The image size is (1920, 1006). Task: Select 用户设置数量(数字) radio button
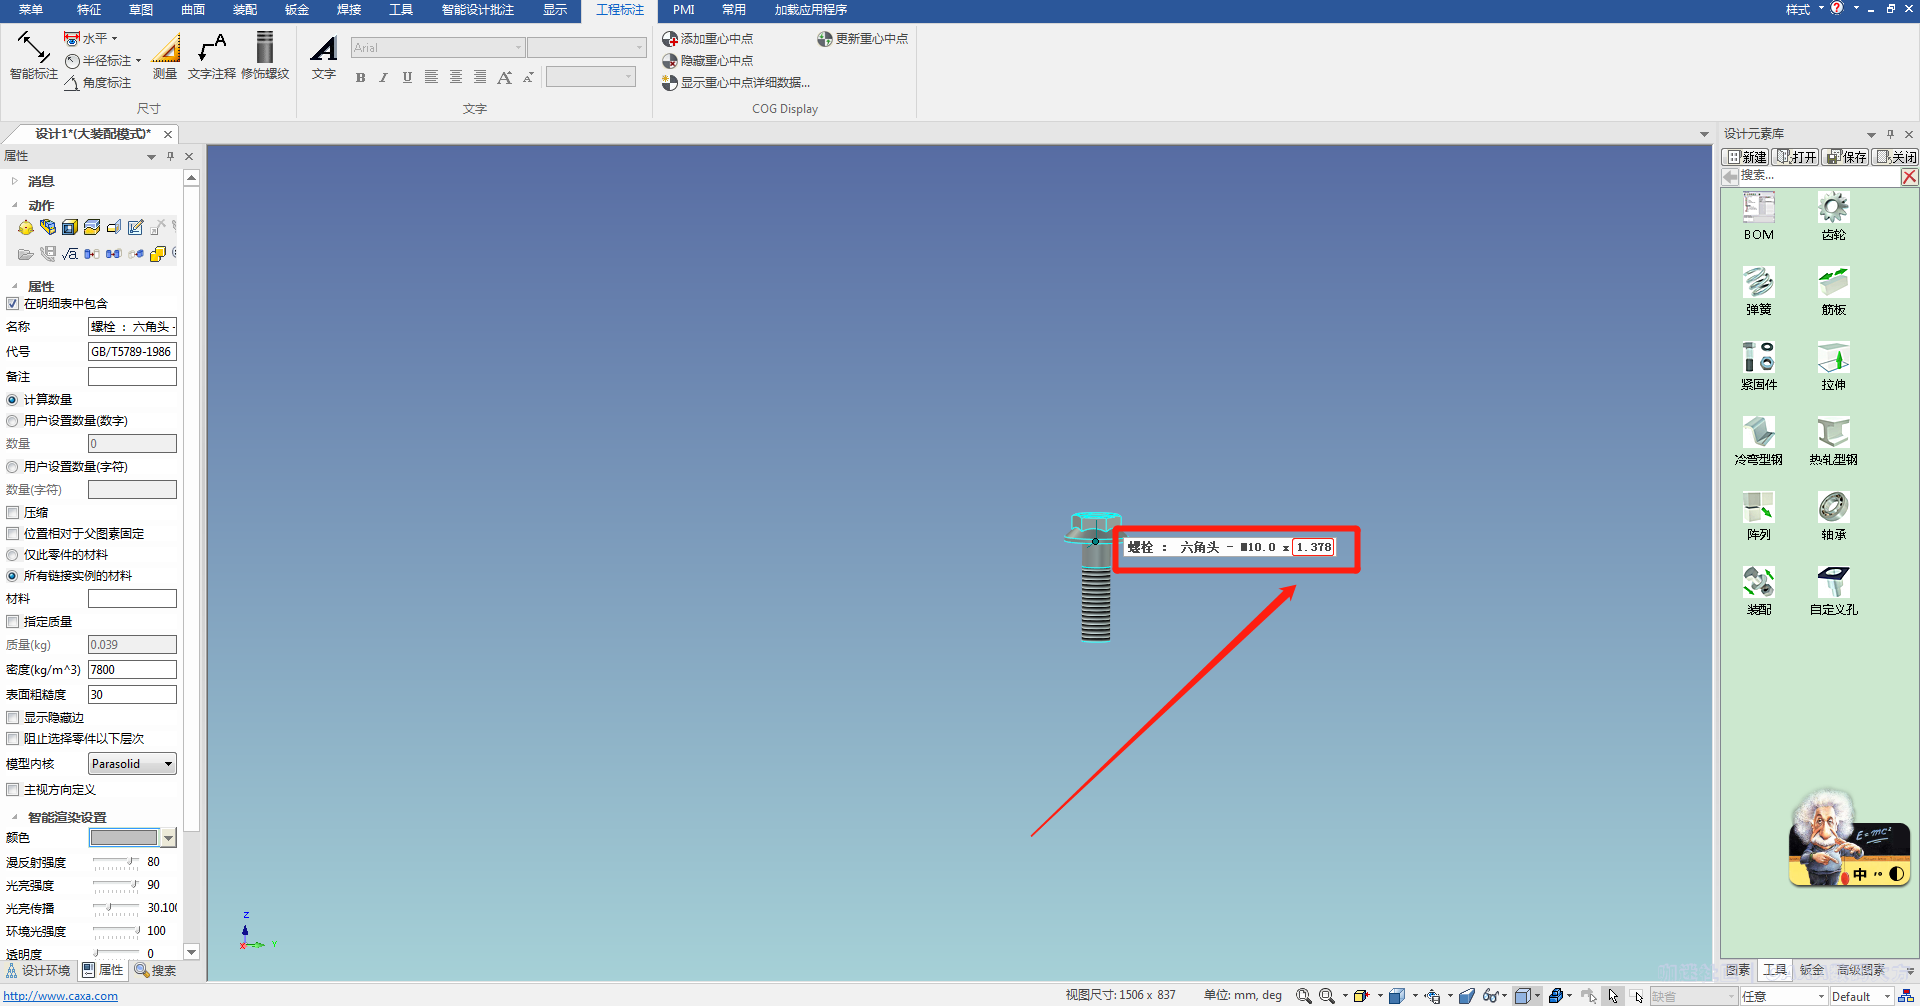(13, 421)
